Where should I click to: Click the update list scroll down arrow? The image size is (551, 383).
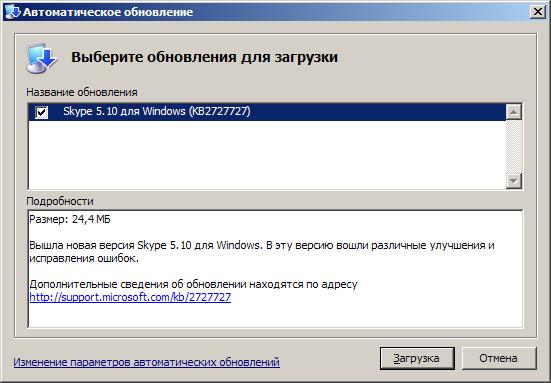[513, 181]
